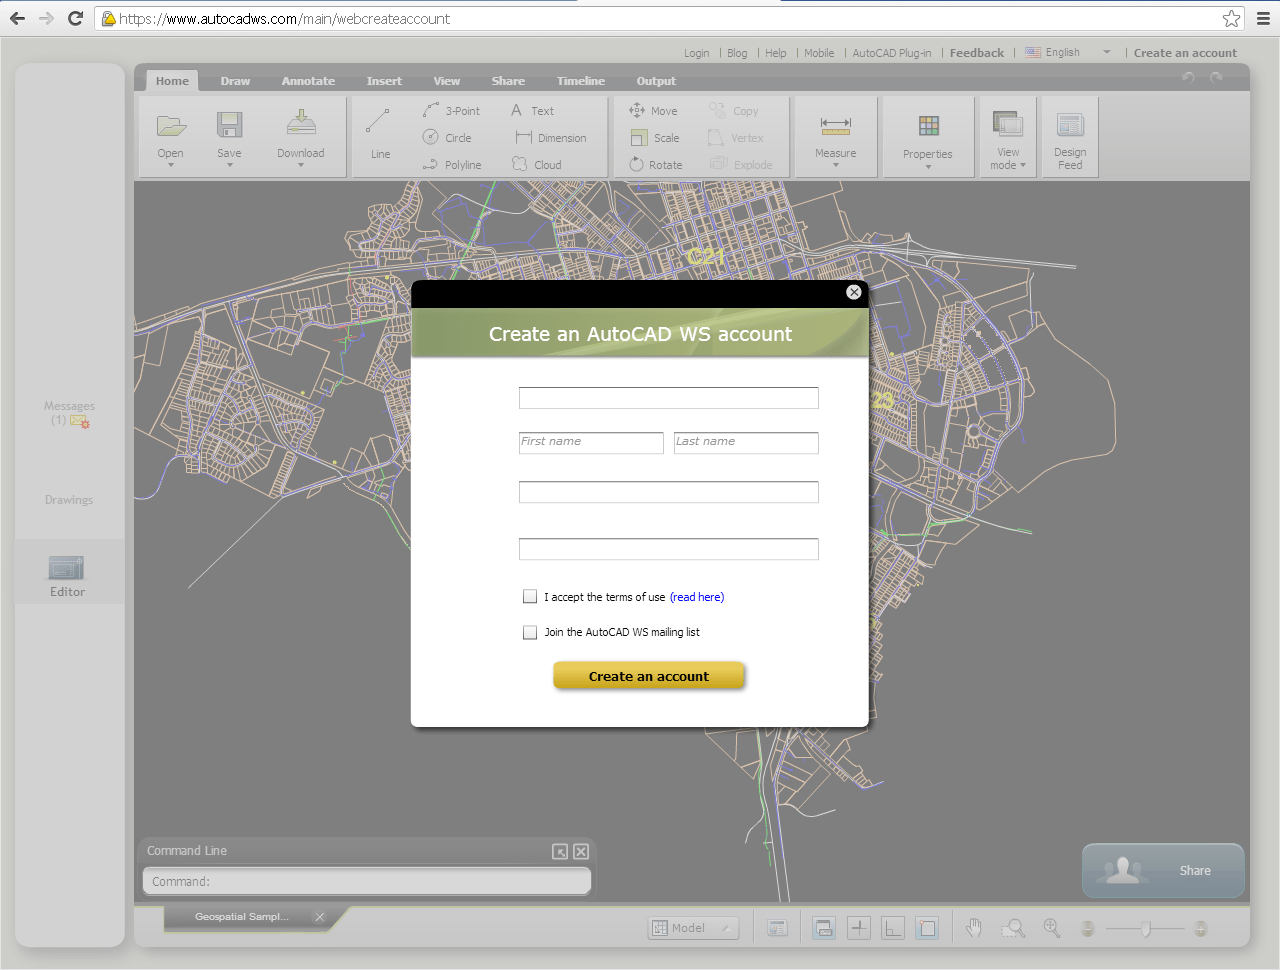This screenshot has width=1280, height=970.
Task: Expand the Command Line panel
Action: coord(560,851)
